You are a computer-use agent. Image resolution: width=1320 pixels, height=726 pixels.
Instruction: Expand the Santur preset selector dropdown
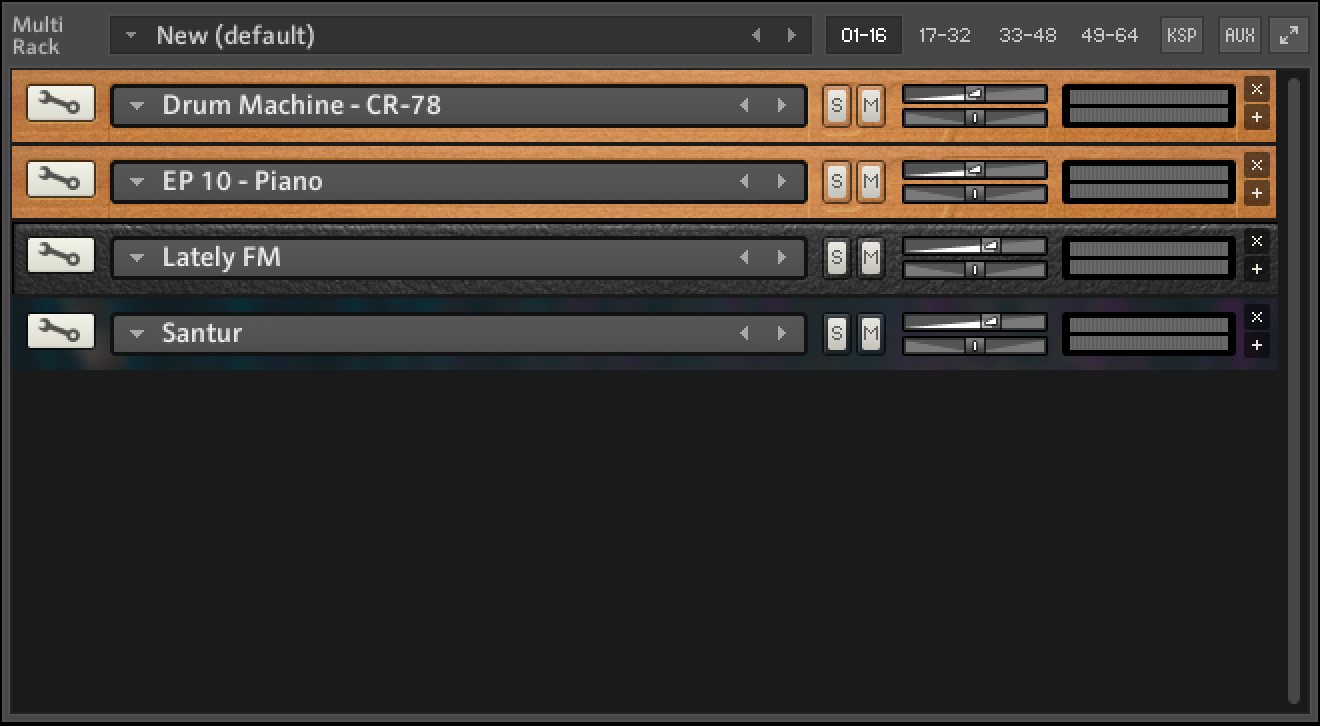tap(137, 333)
